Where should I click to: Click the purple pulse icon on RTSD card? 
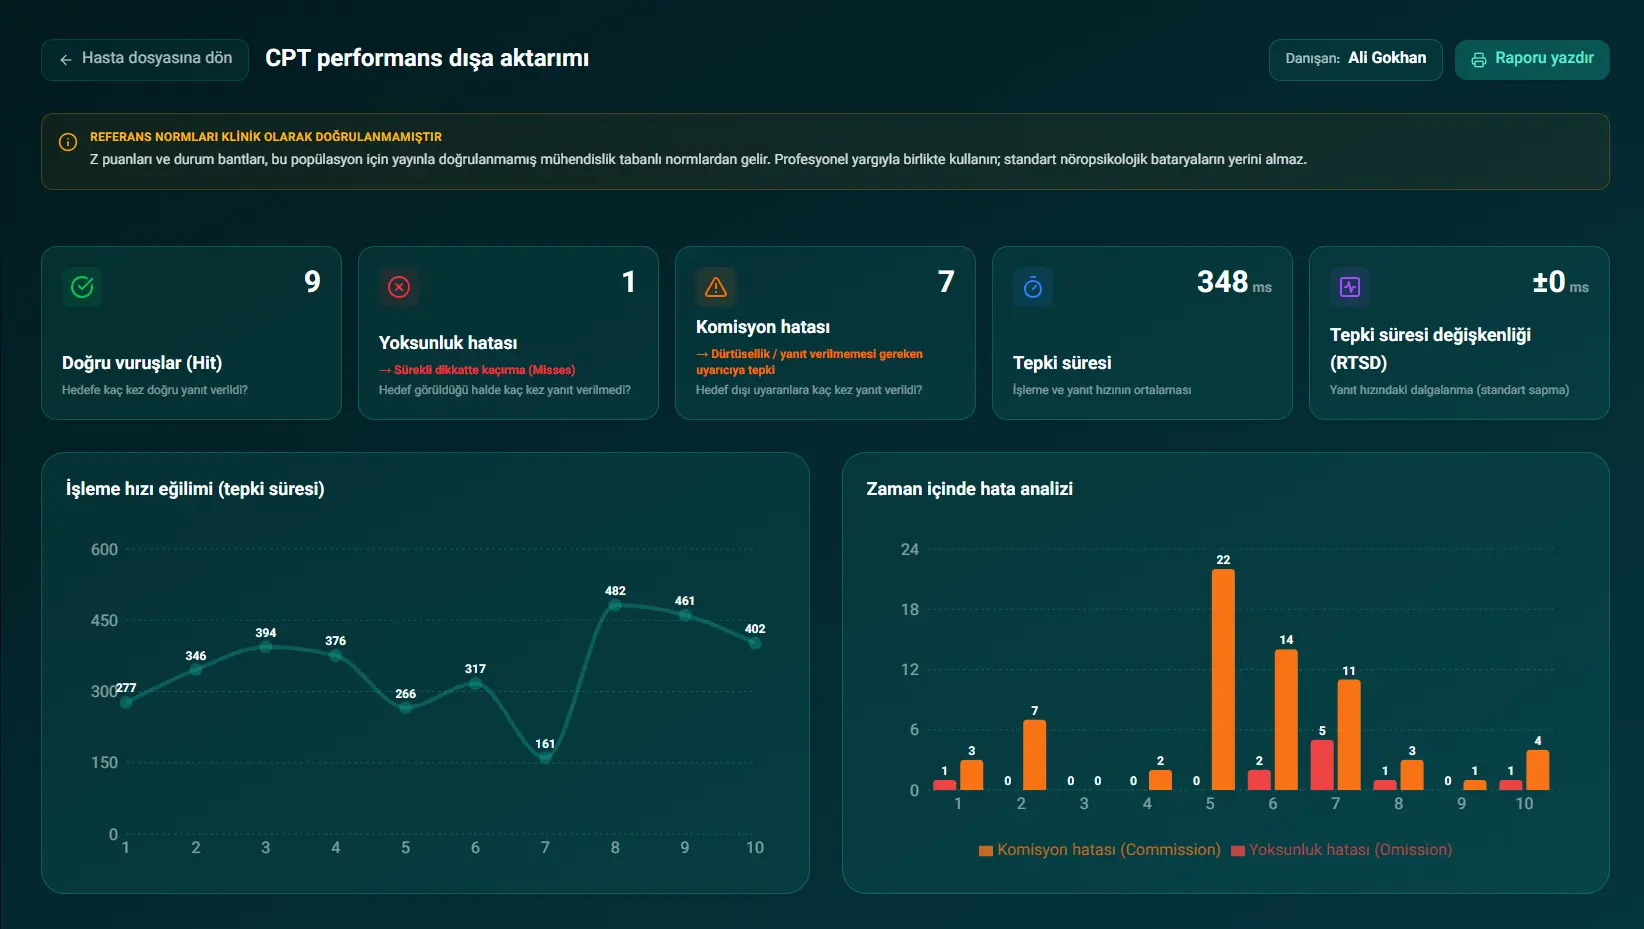[x=1350, y=287]
